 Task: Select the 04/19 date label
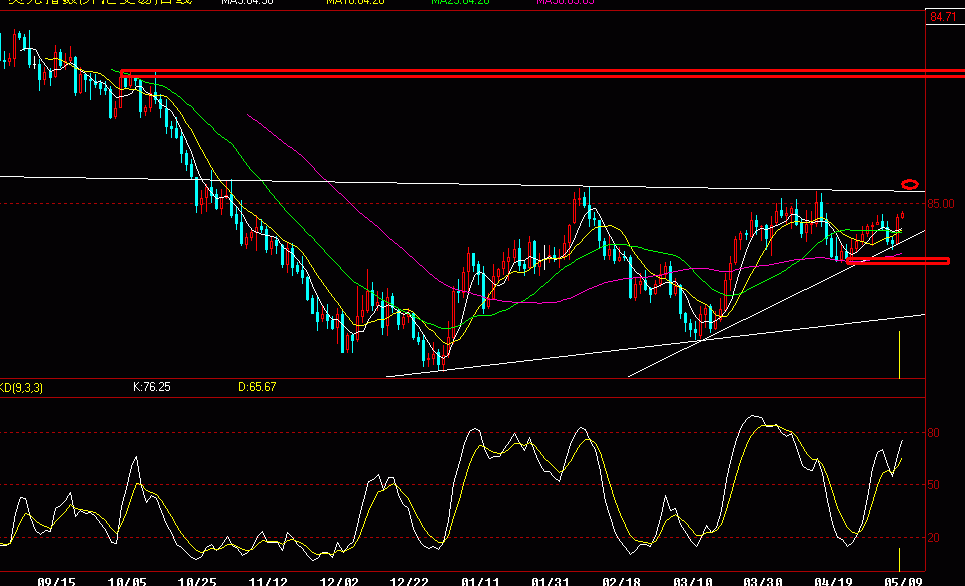833,581
